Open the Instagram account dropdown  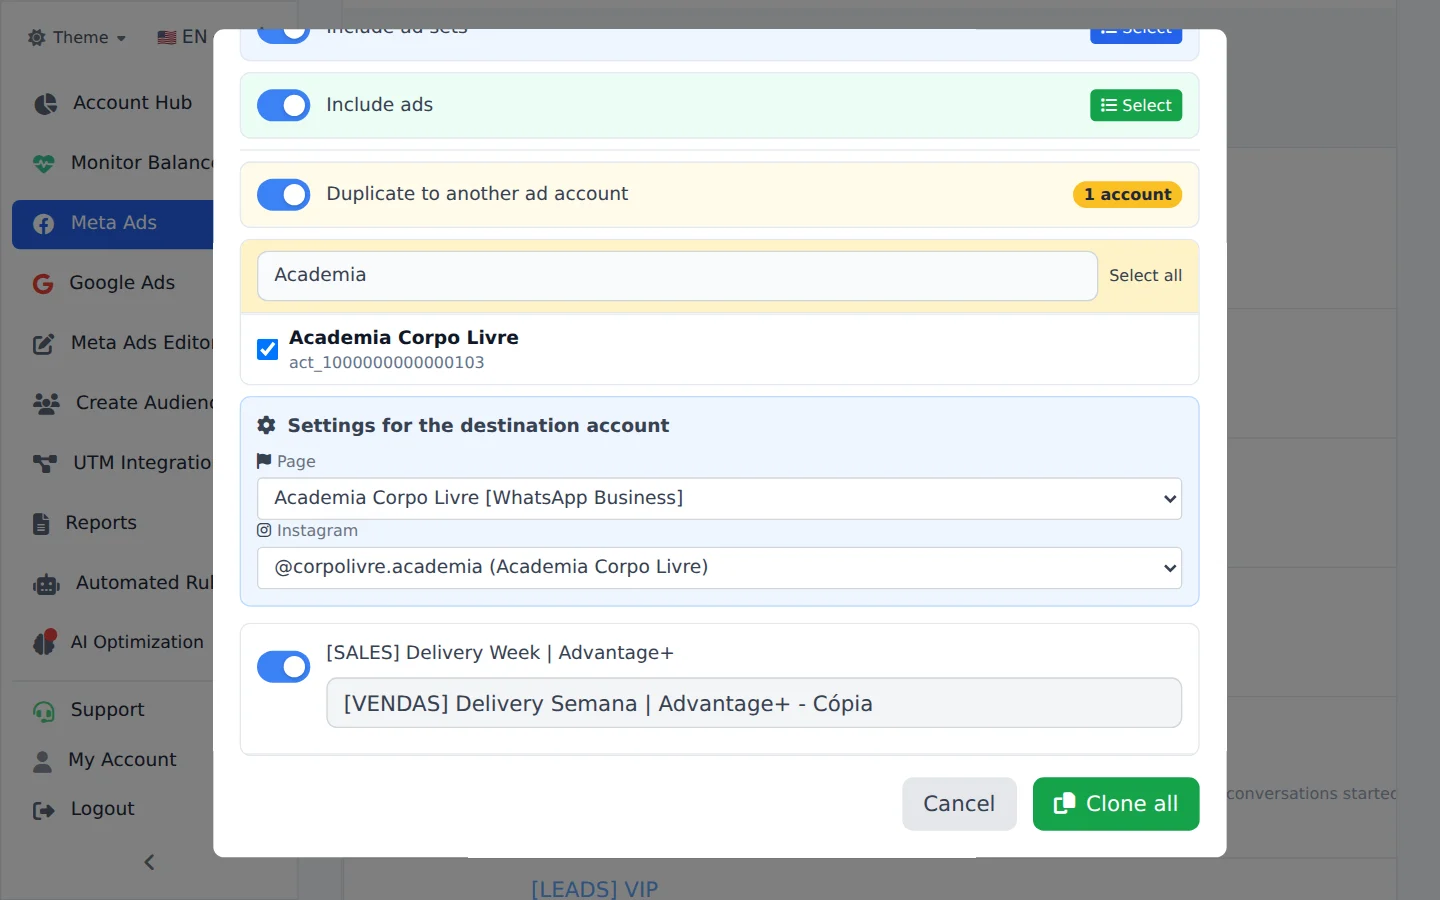pos(719,567)
